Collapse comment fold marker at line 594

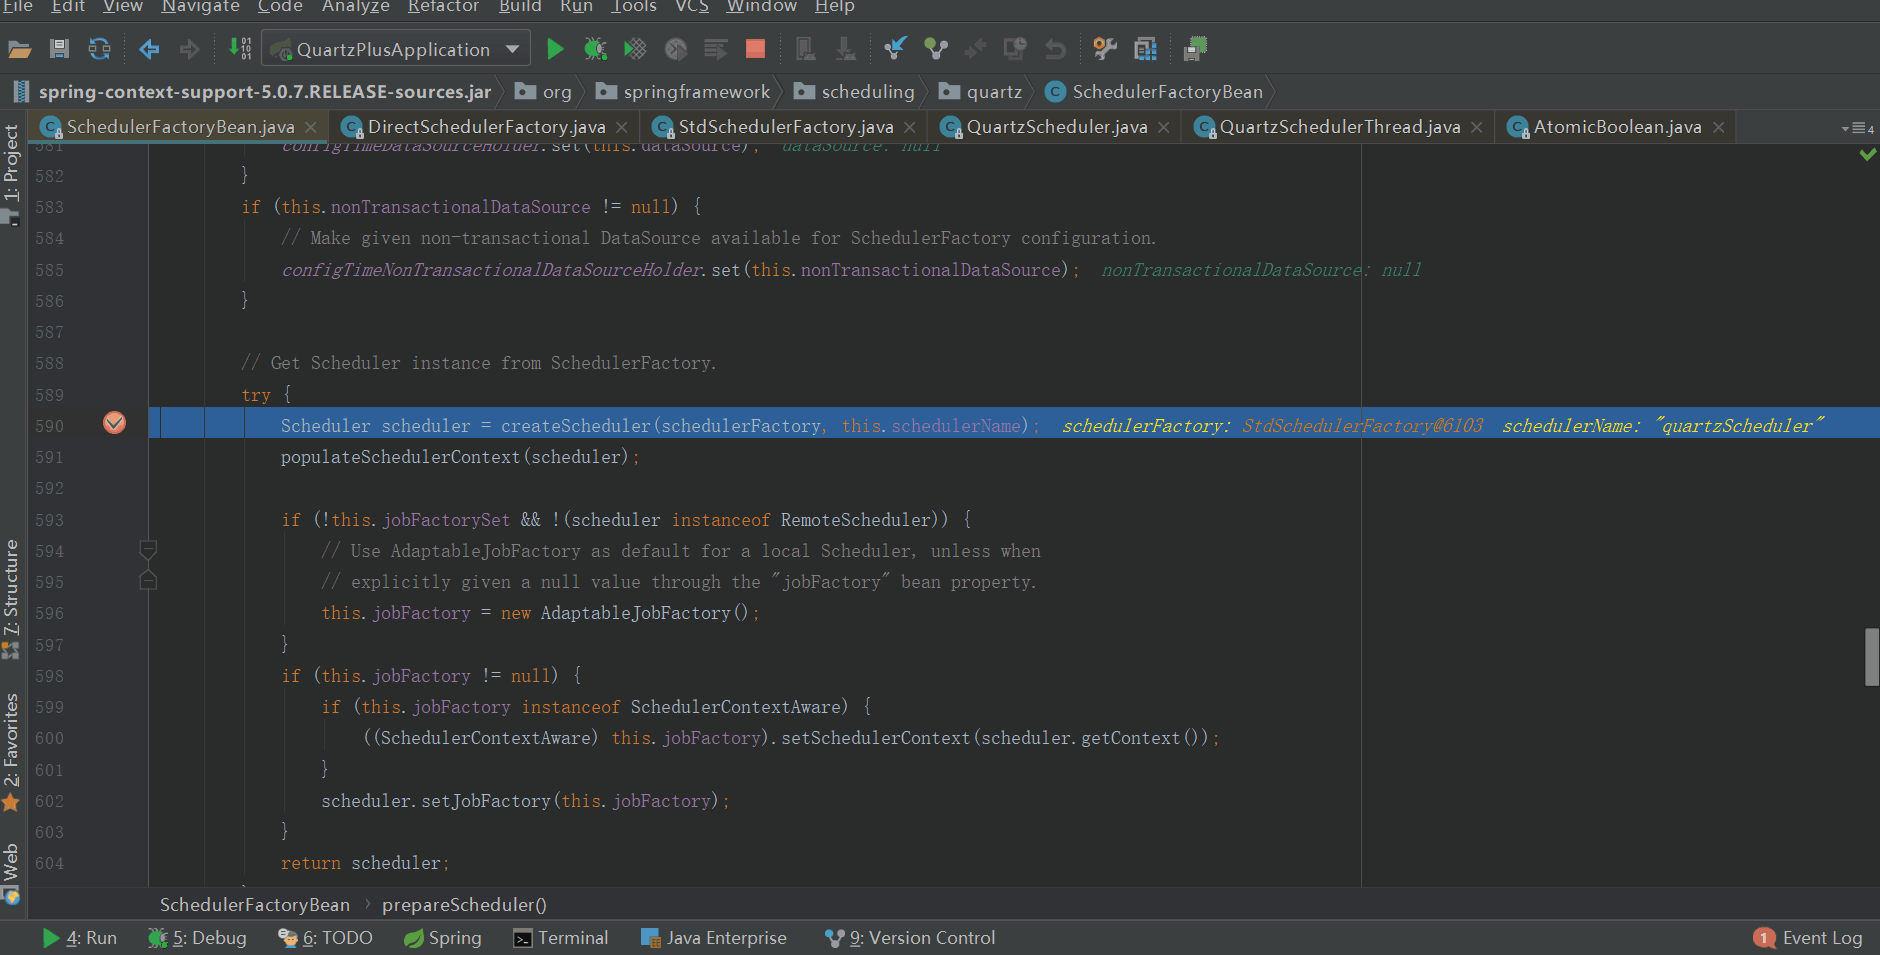pos(148,550)
